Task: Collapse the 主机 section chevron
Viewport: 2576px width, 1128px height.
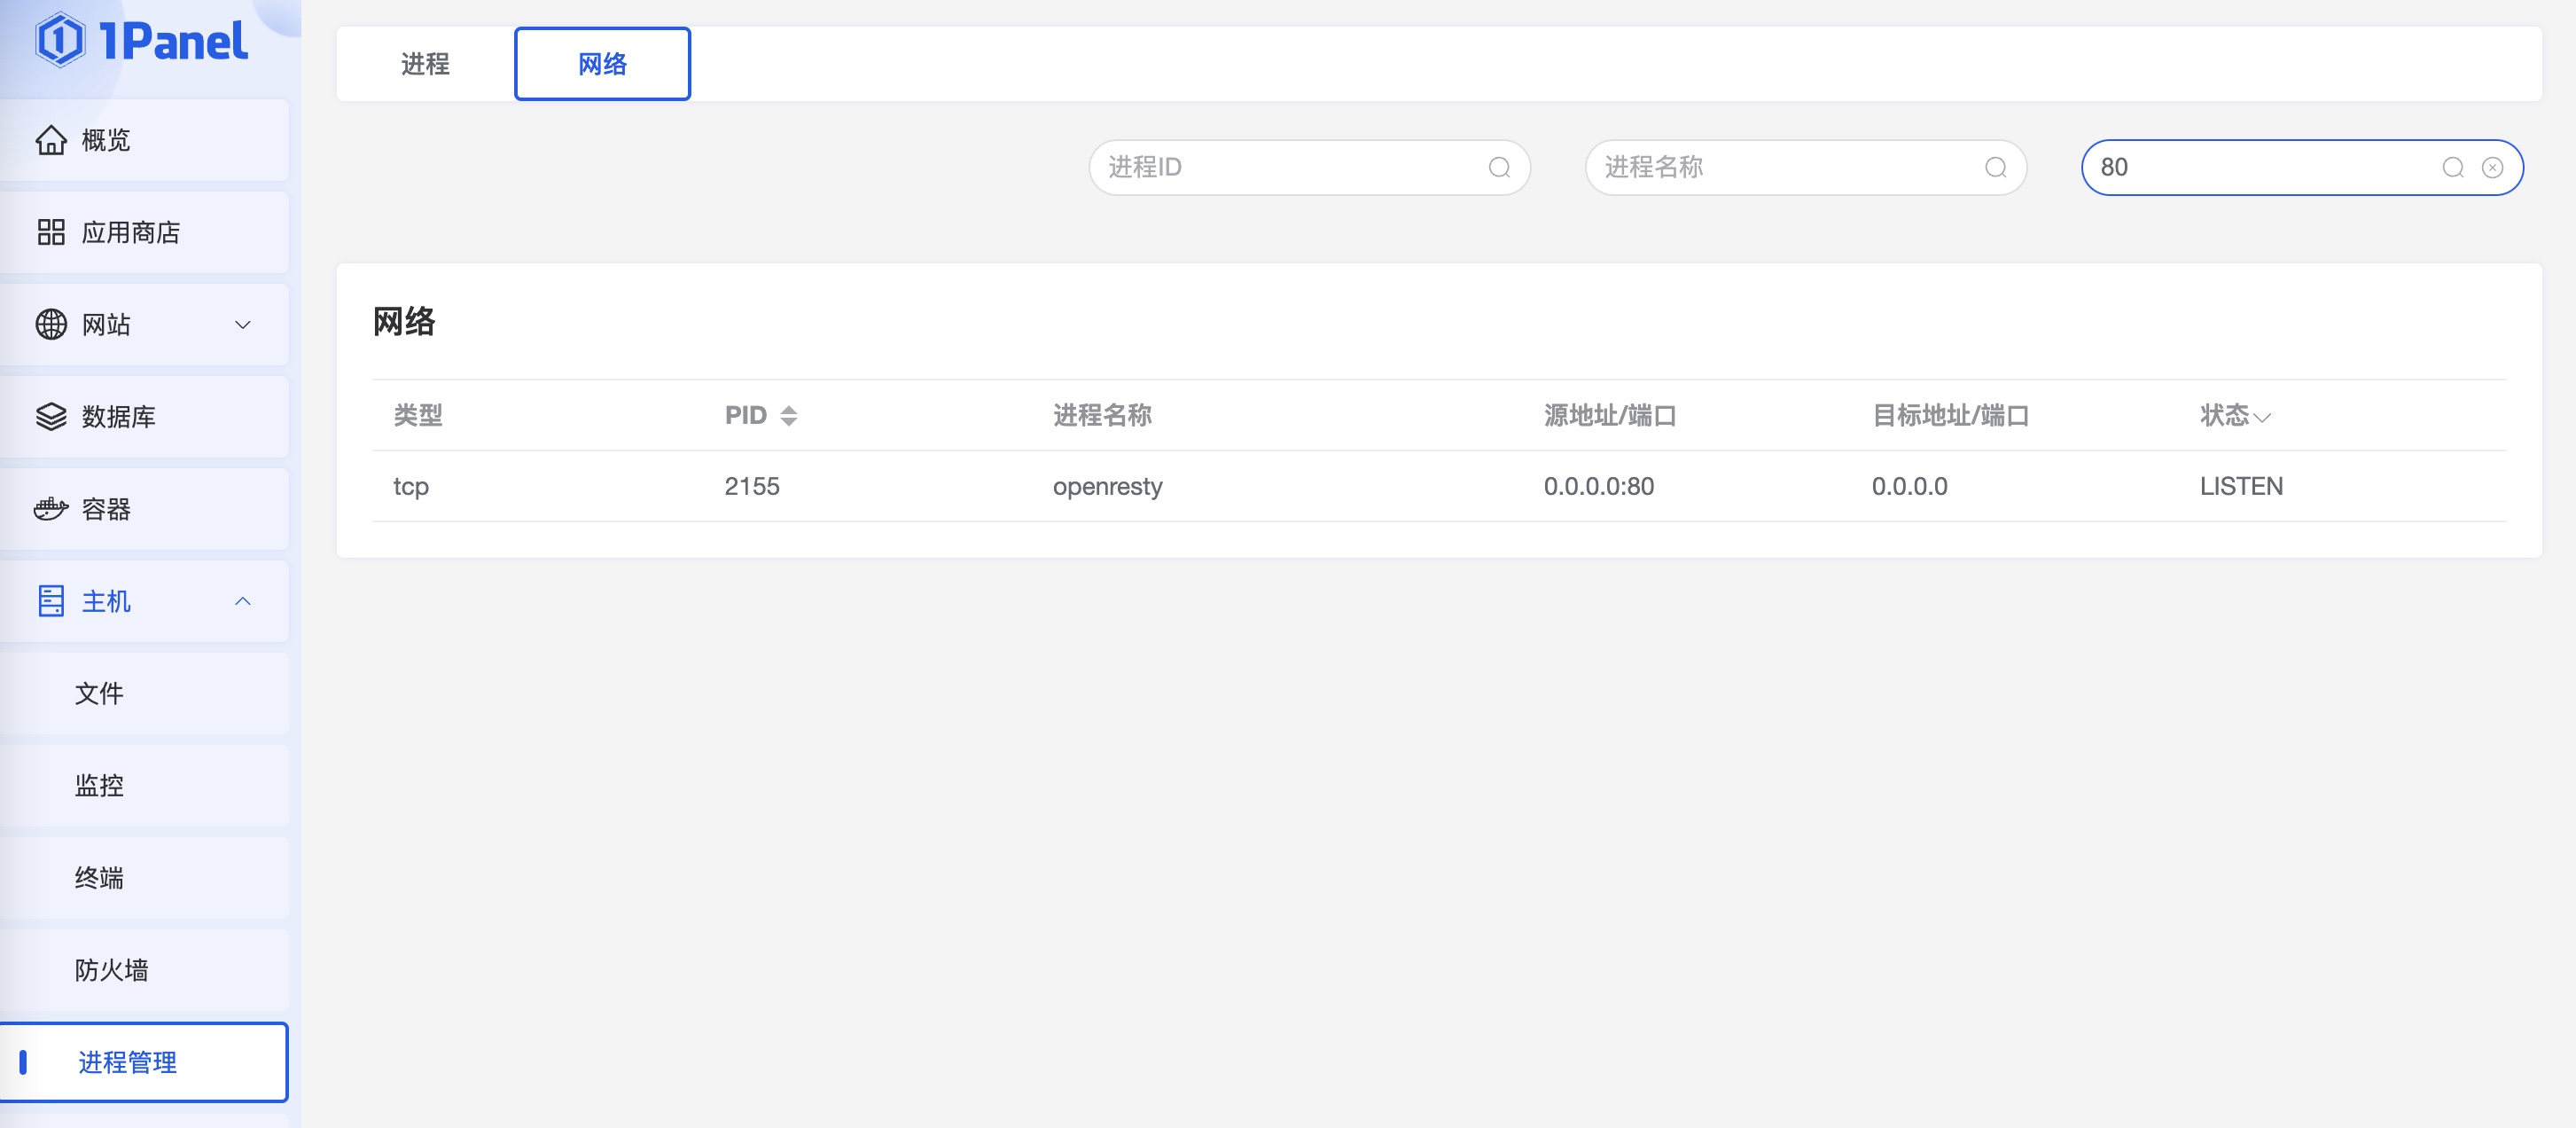Action: tap(242, 601)
